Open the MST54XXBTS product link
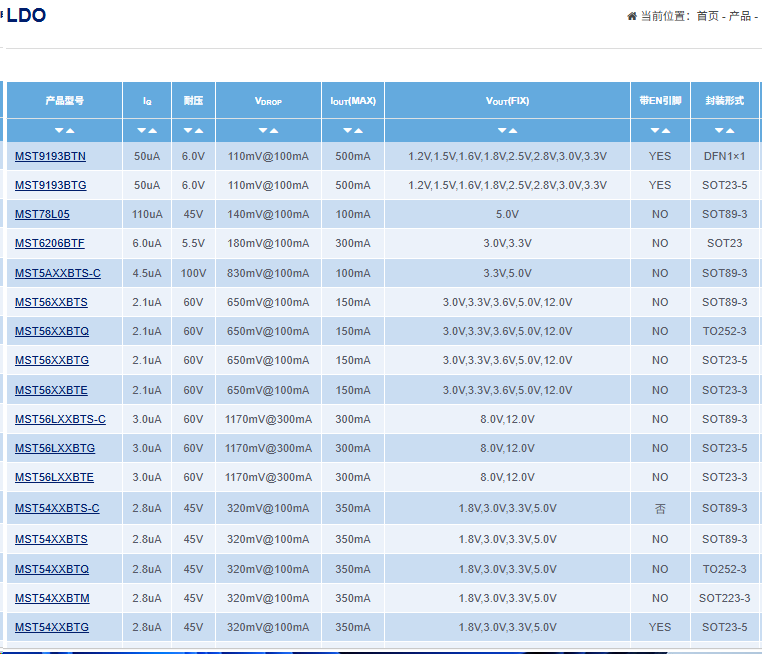This screenshot has height=654, width=762. pos(51,539)
